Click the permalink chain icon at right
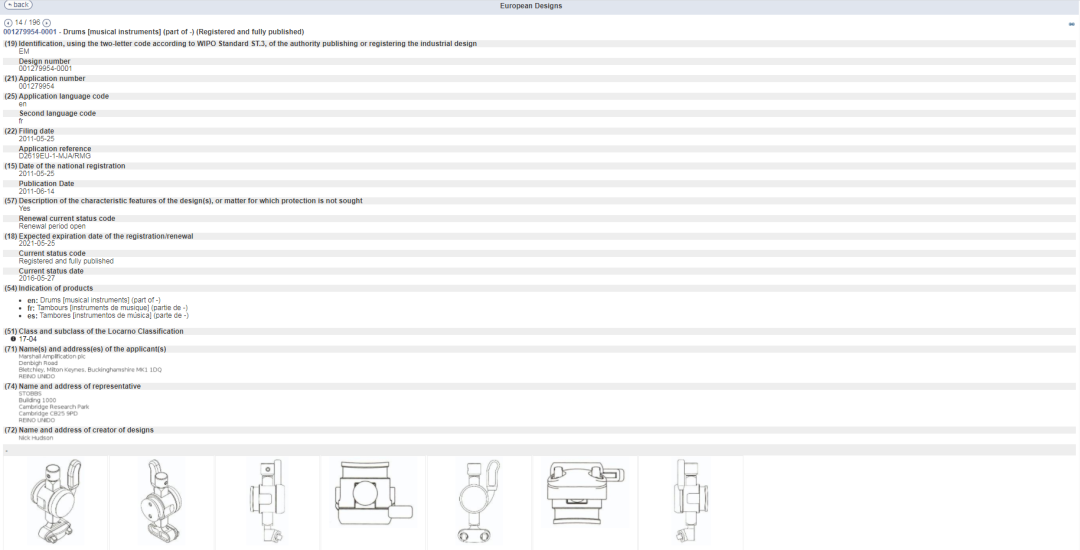The image size is (1080, 550). tap(1072, 24)
